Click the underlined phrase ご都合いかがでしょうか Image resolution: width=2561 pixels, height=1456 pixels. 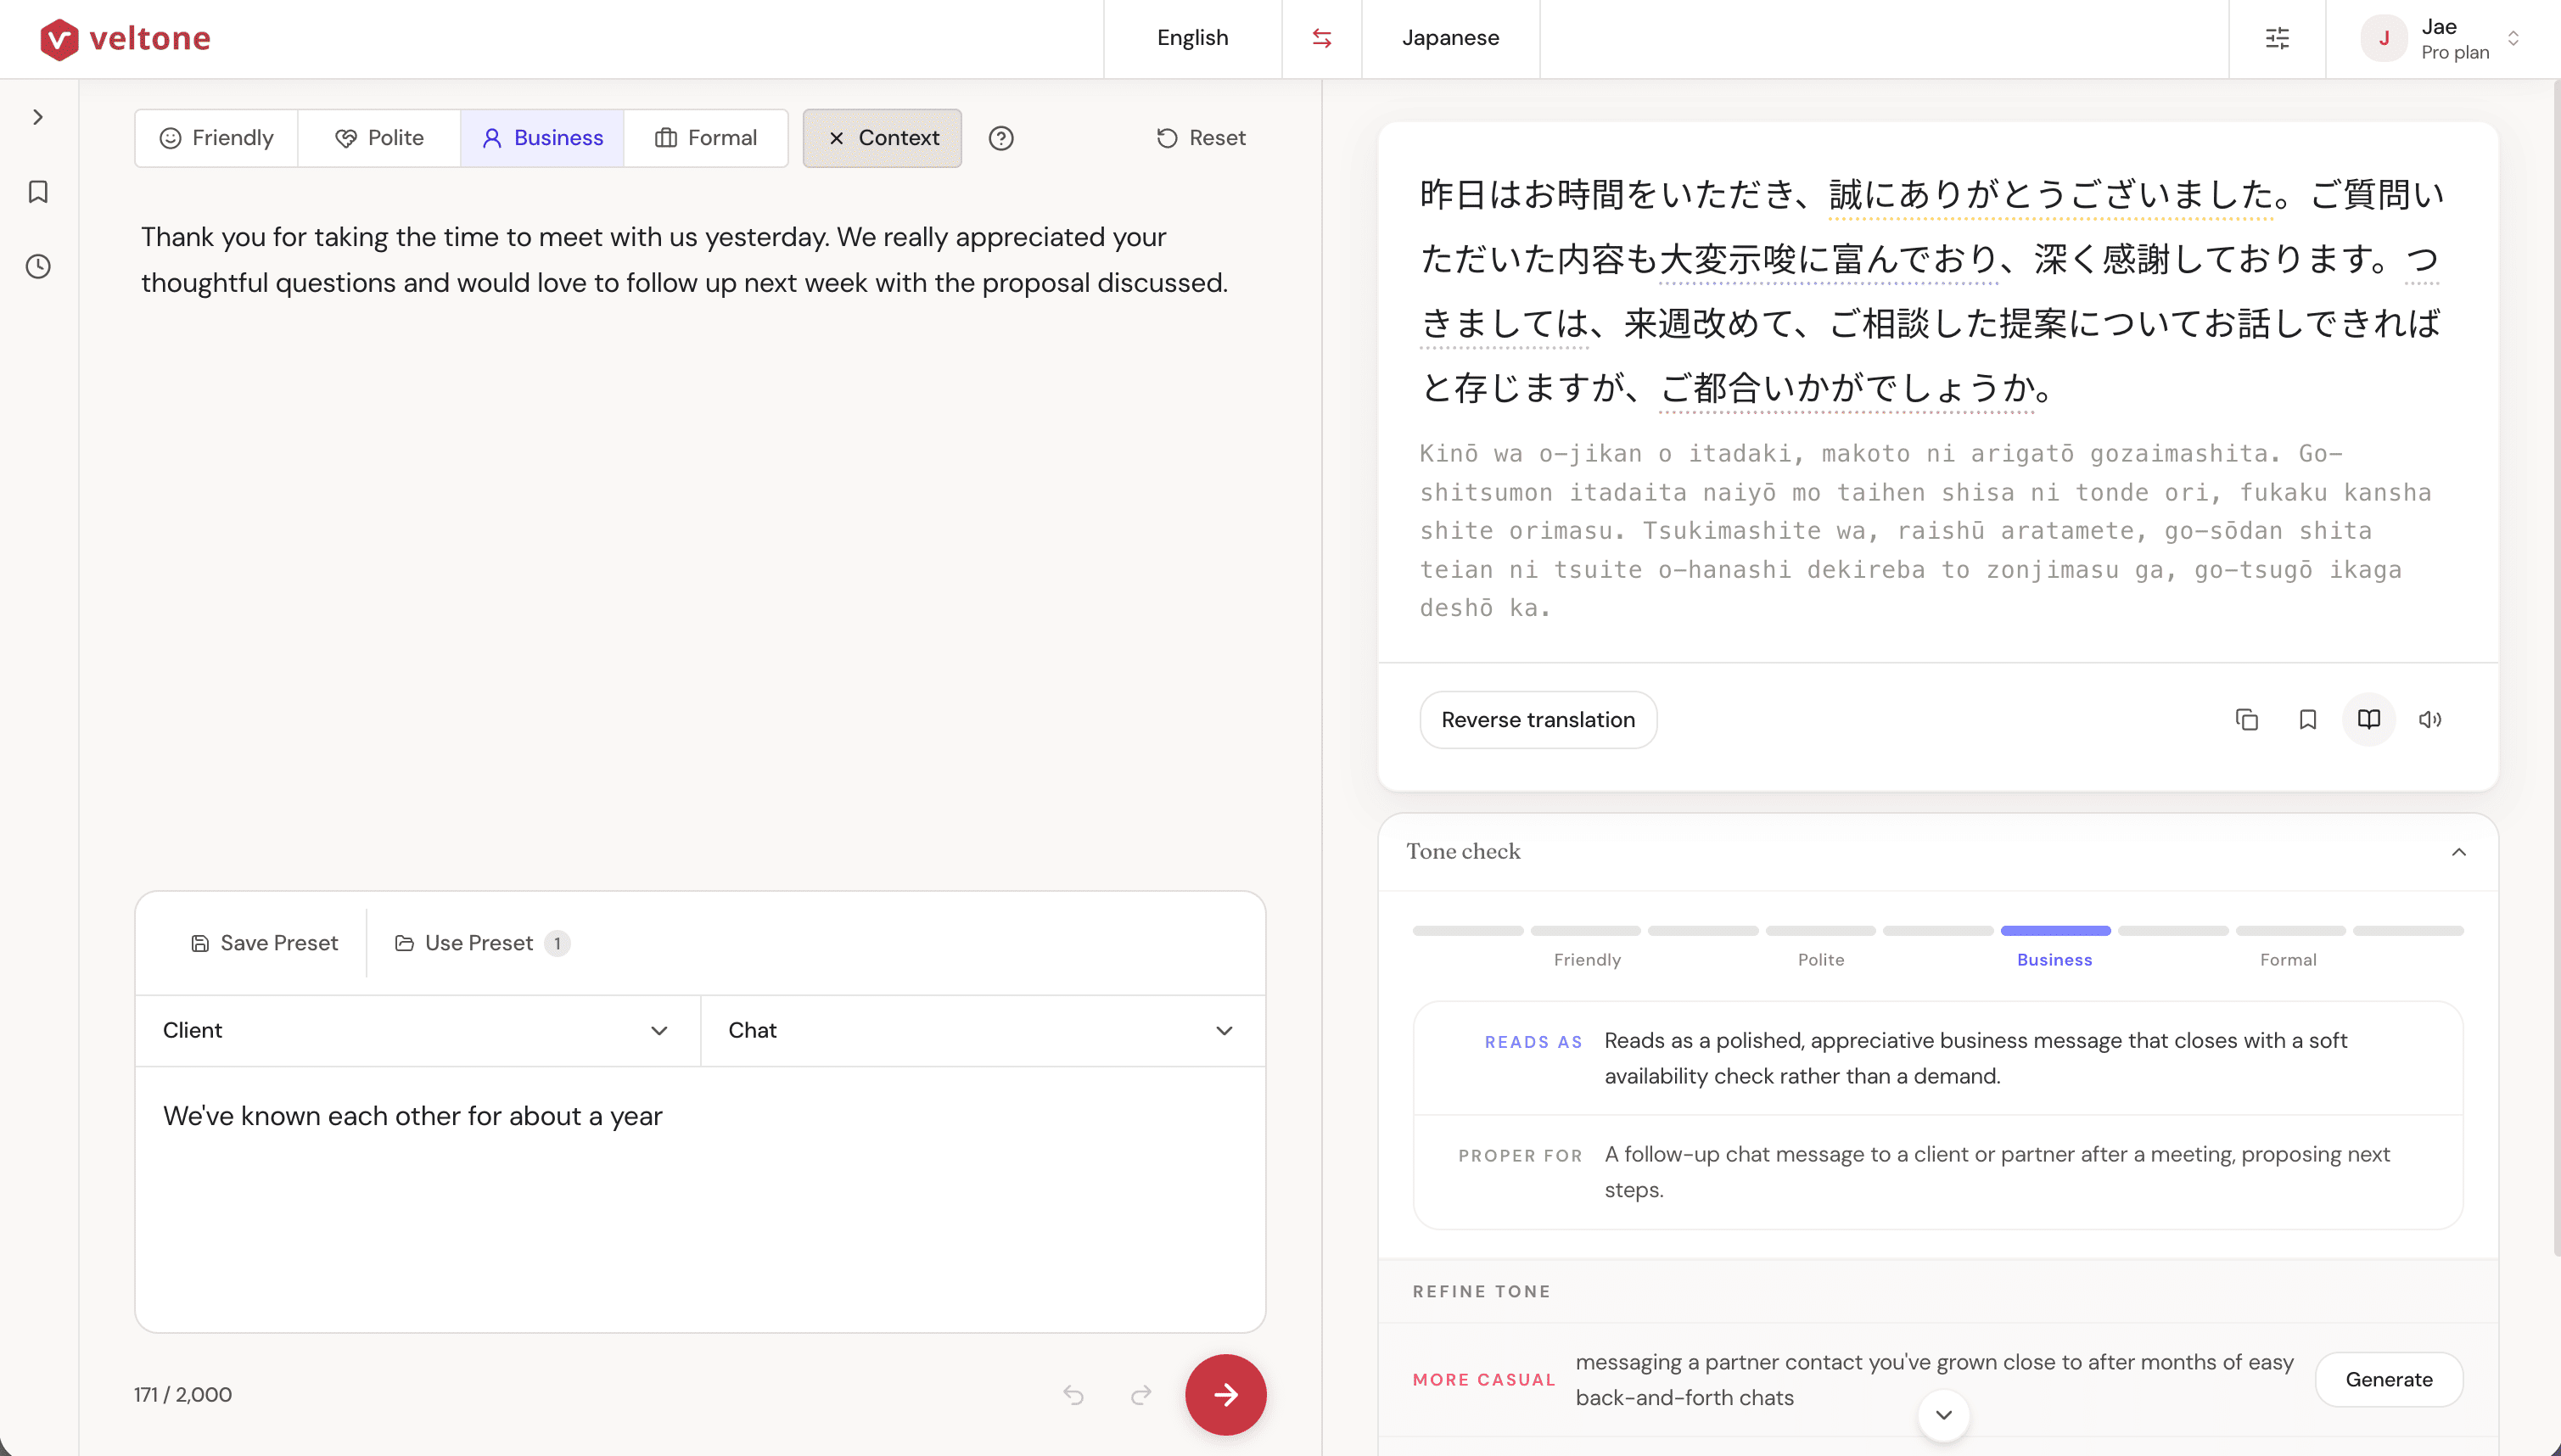[1847, 388]
